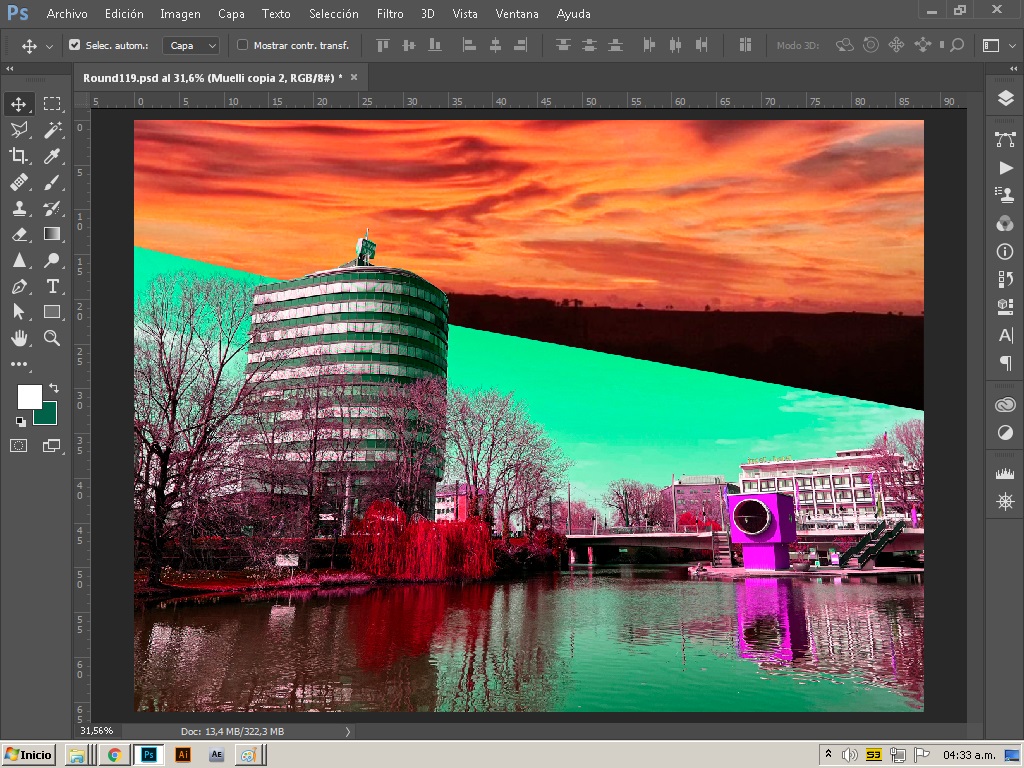Pick the Sharpen tool triangle icon
Image resolution: width=1024 pixels, height=768 pixels.
pyautogui.click(x=18, y=261)
